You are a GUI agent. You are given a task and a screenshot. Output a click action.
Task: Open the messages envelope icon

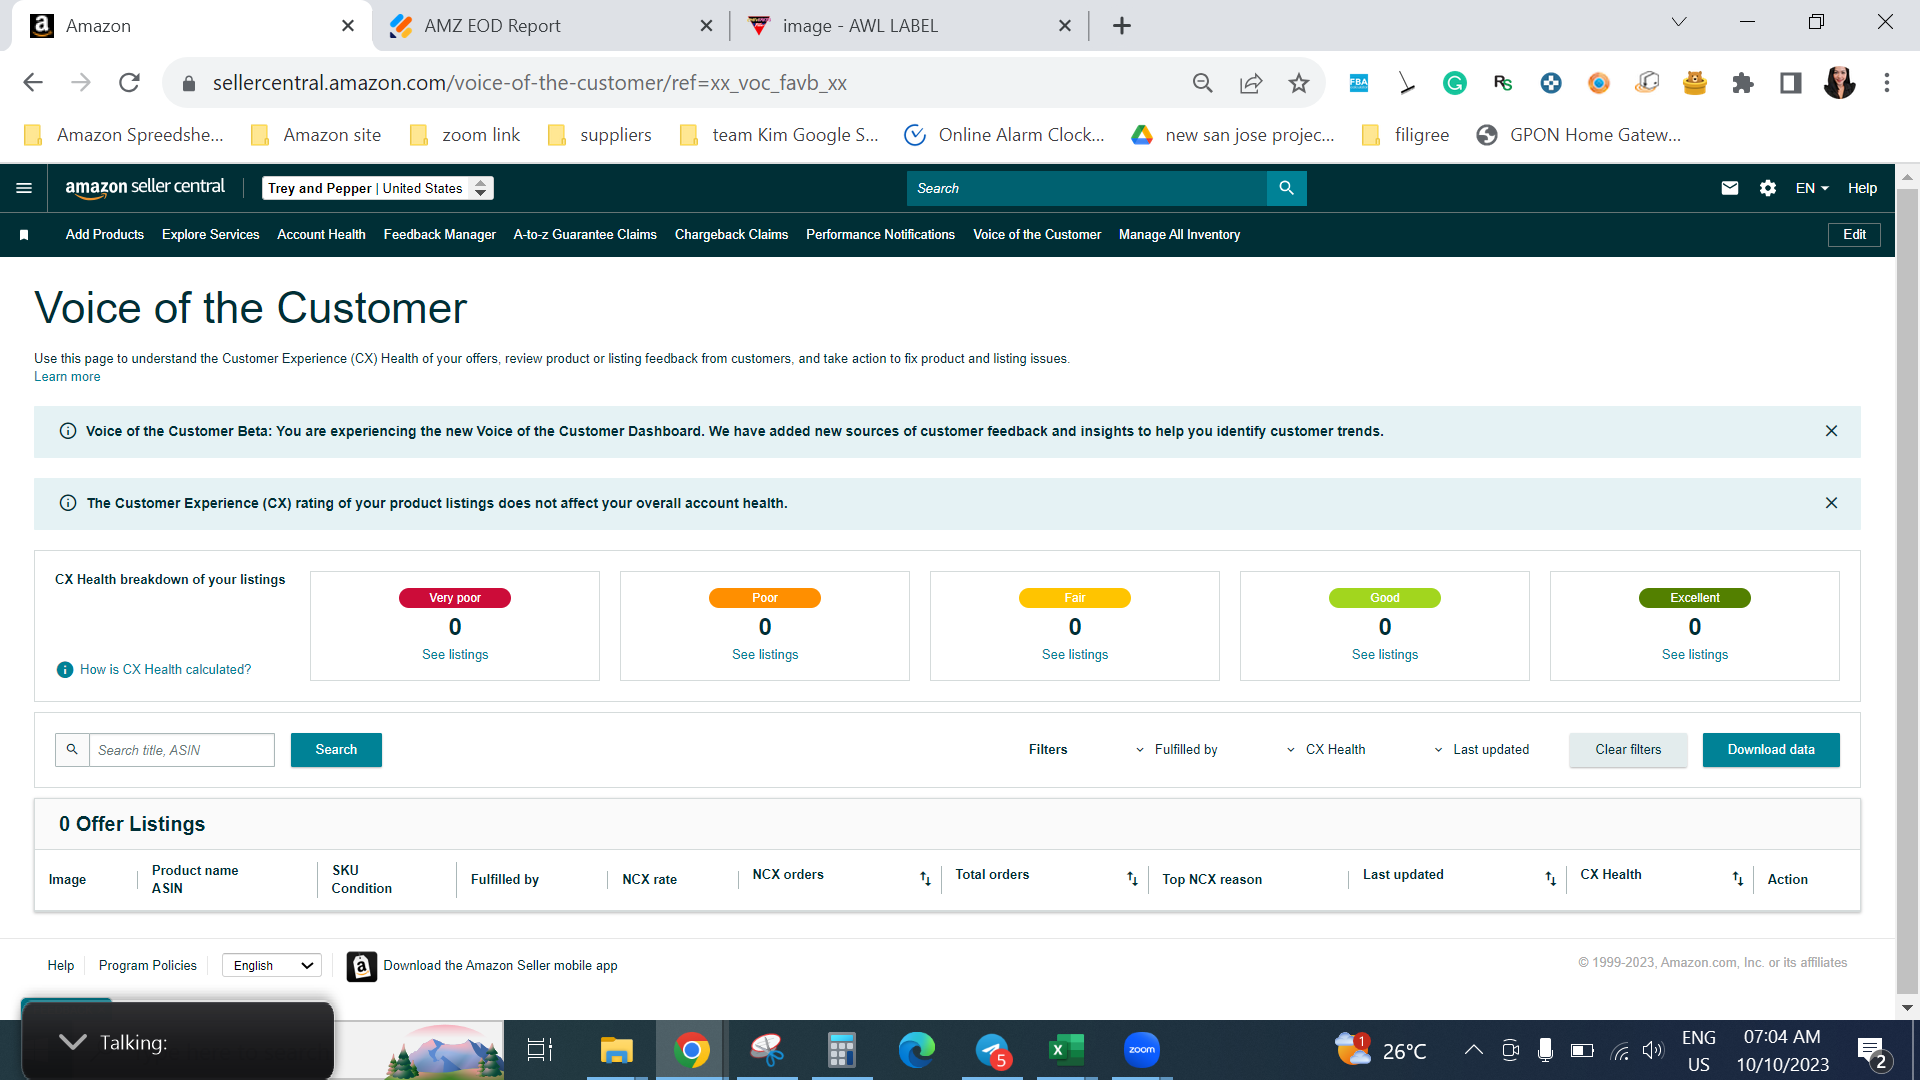pos(1729,188)
